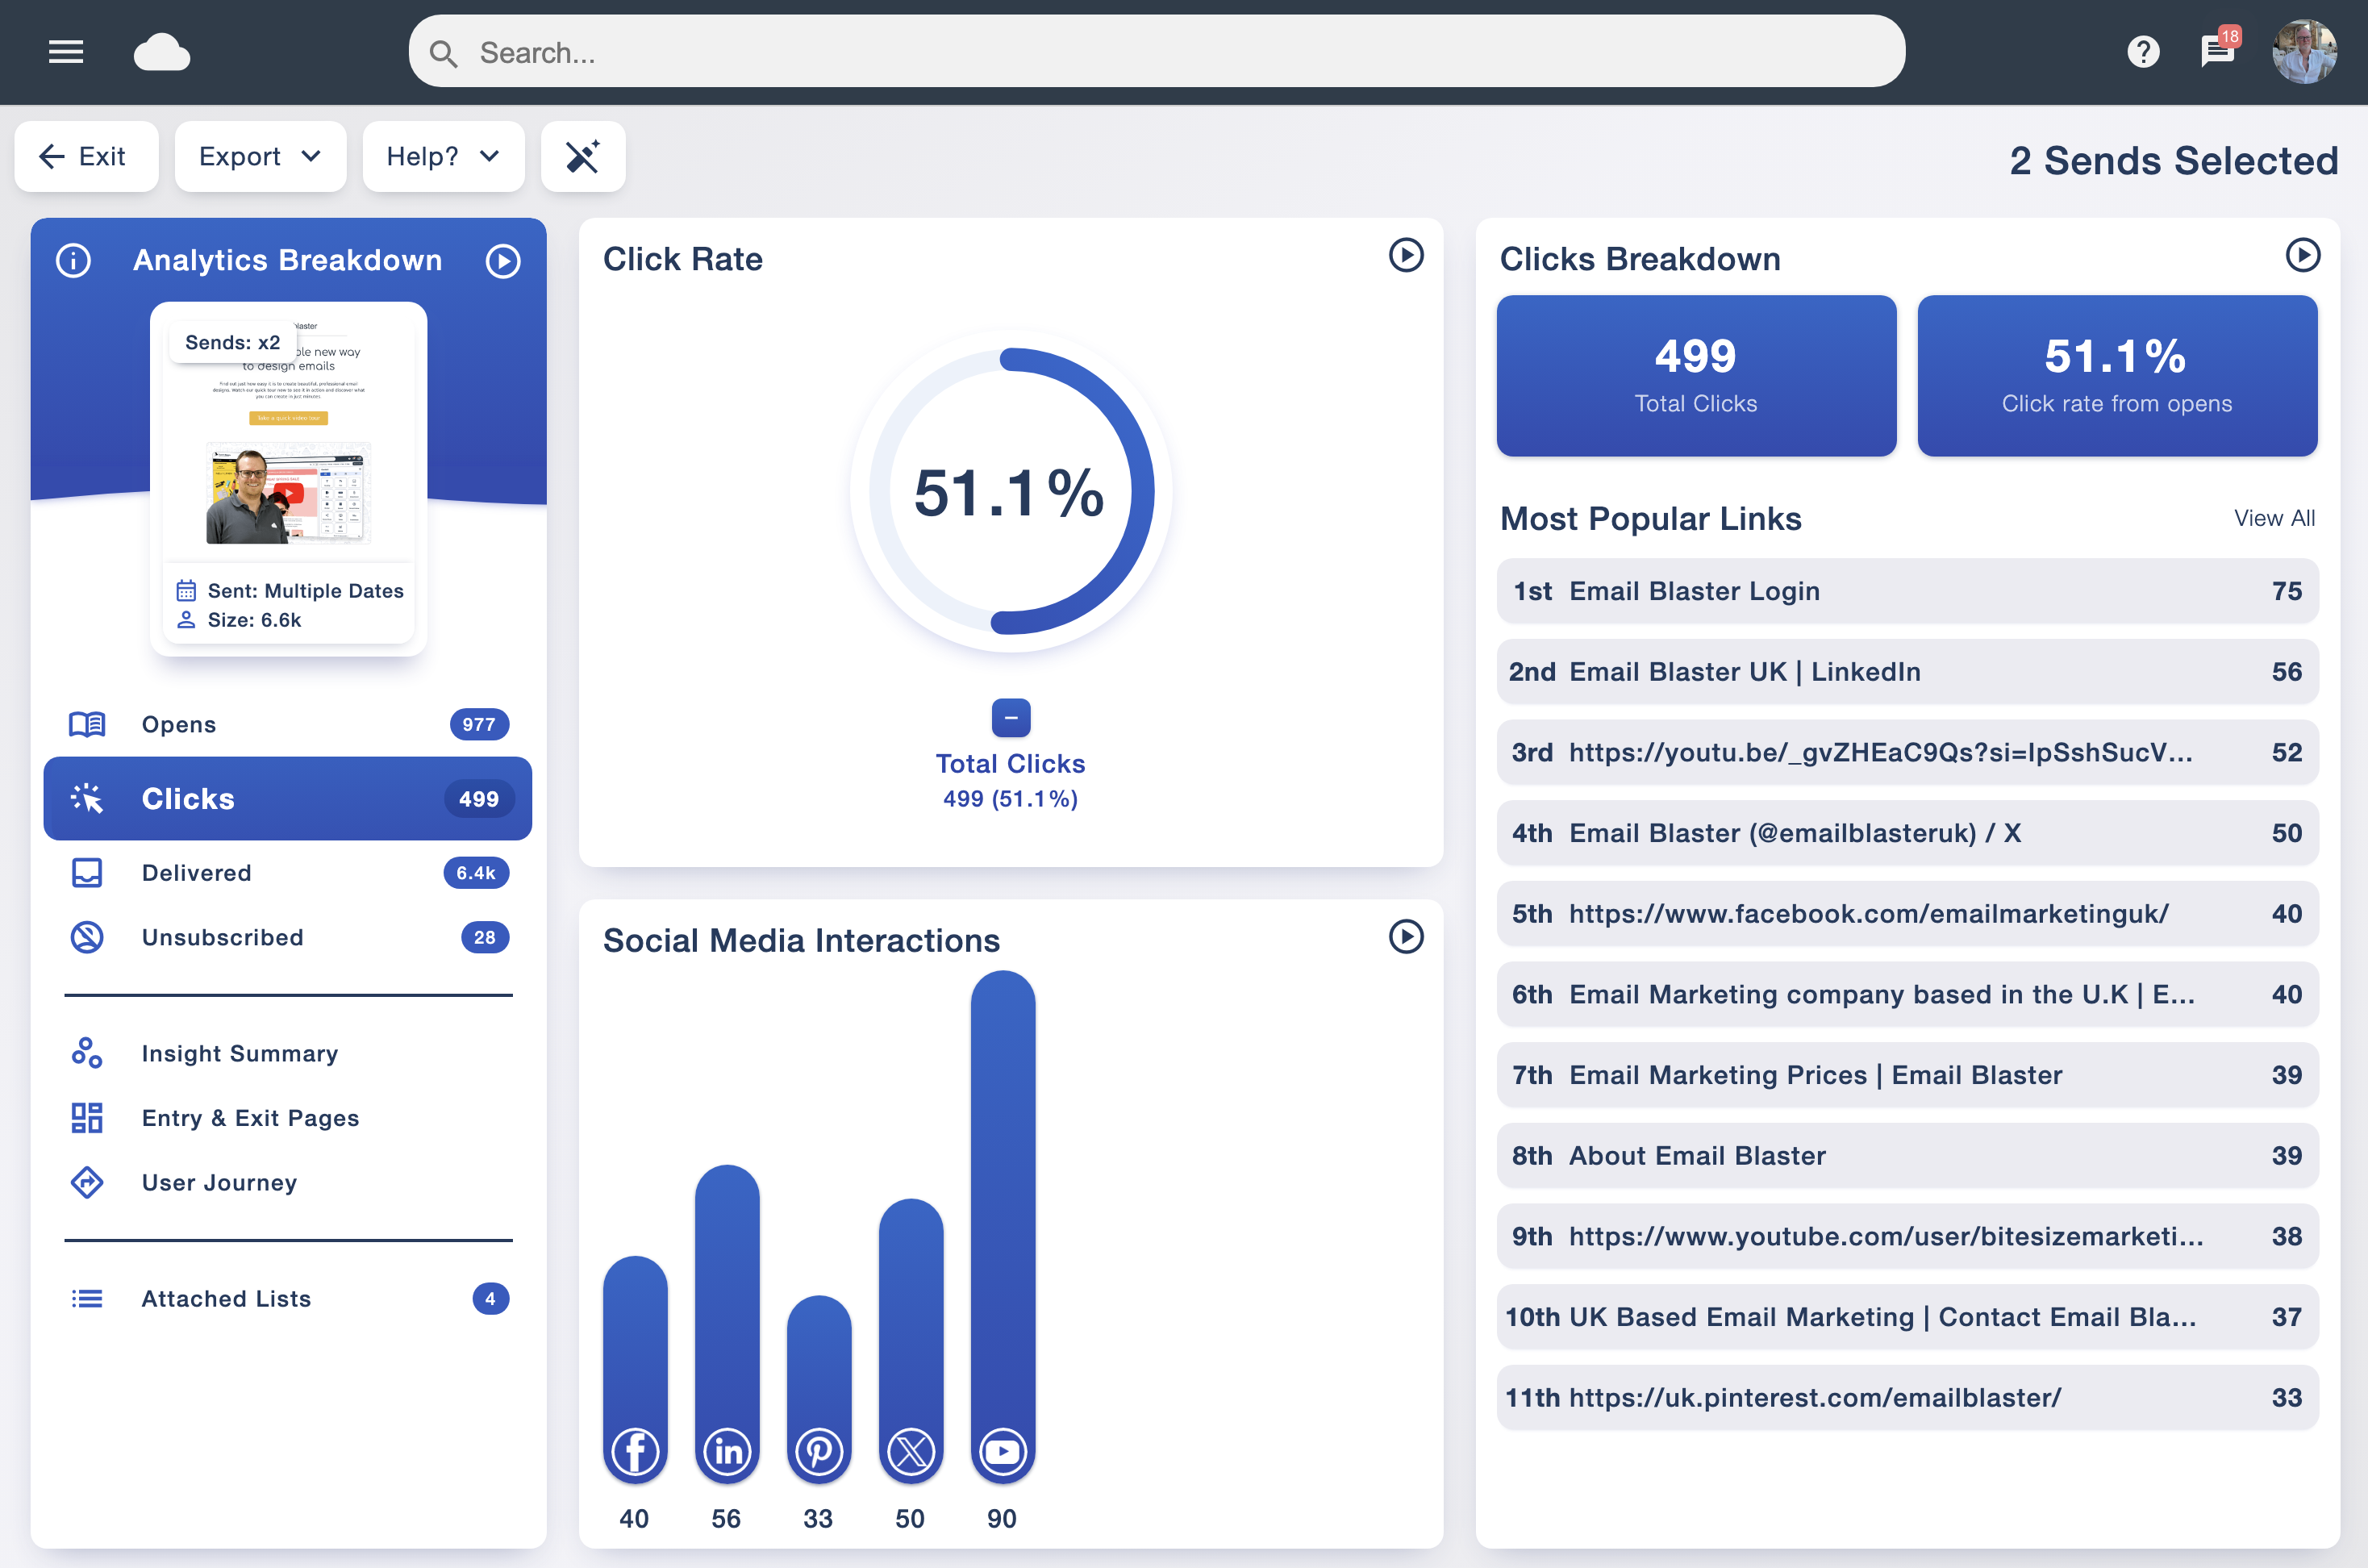
Task: Click the Pinterest bar icon
Action: 819,1451
